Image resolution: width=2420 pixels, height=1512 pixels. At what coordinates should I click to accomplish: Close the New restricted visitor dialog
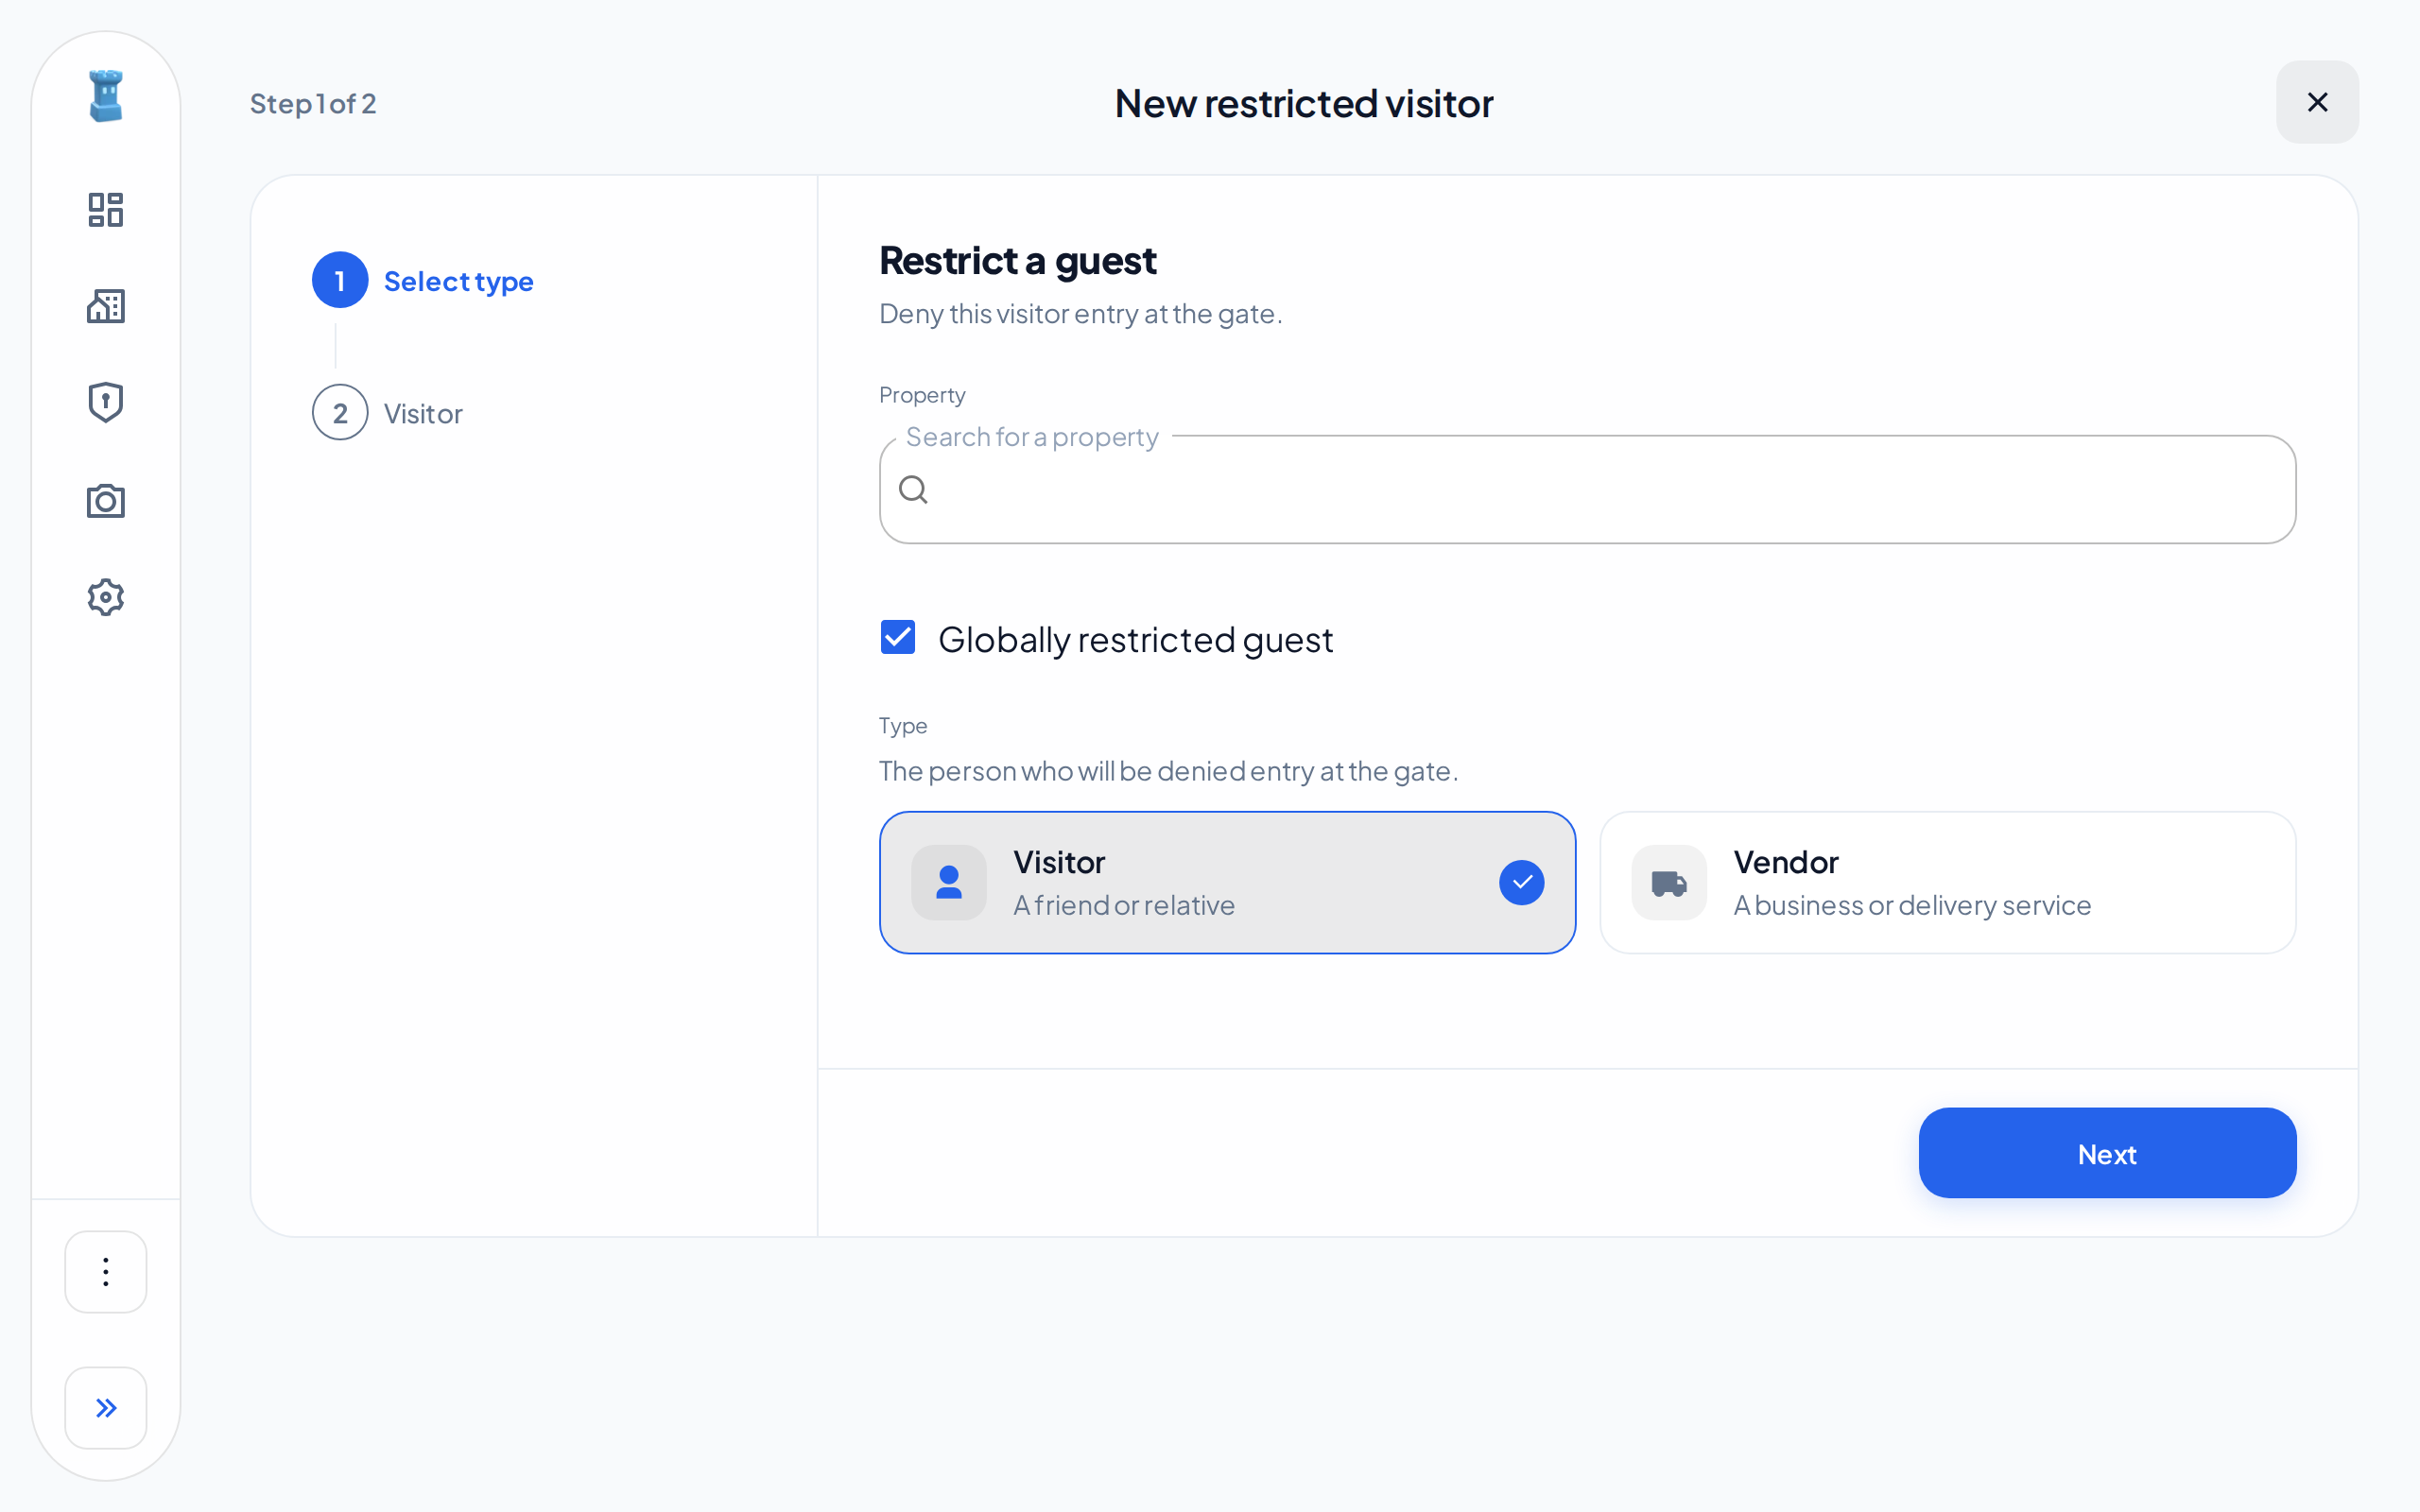pos(2317,102)
